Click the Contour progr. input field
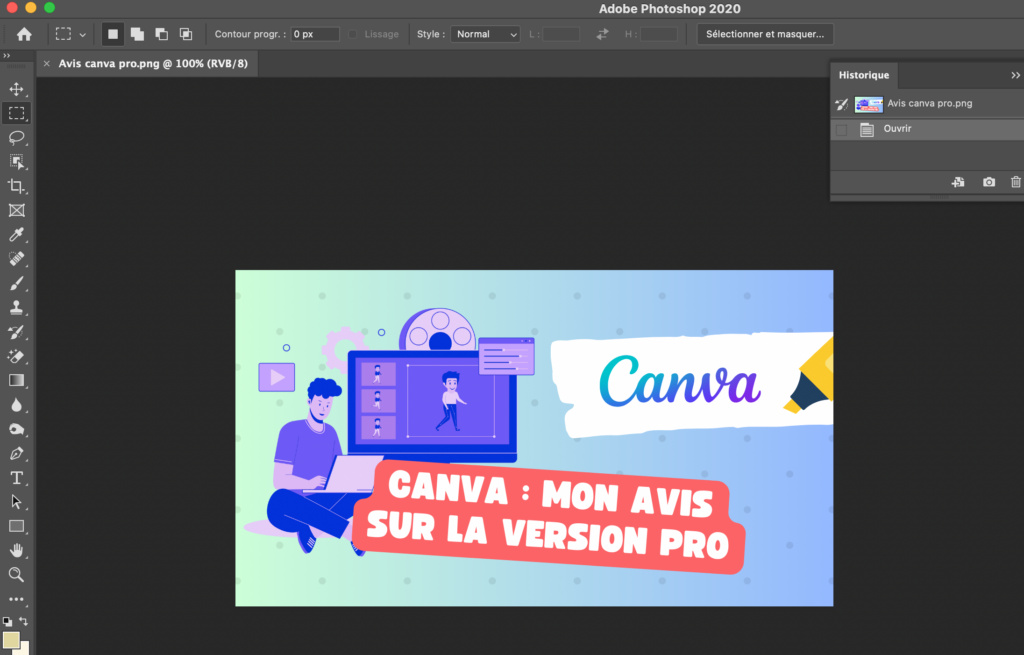Viewport: 1024px width, 655px height. click(x=315, y=34)
